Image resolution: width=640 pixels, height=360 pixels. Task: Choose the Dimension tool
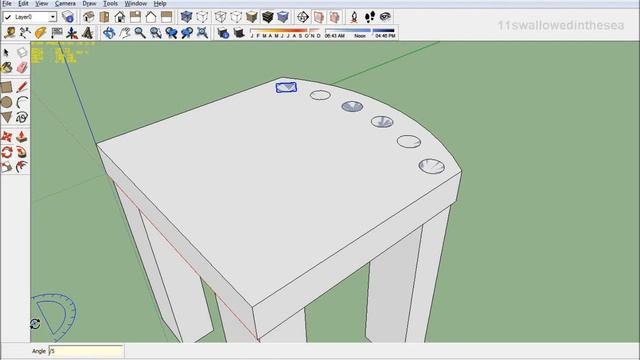[25, 33]
